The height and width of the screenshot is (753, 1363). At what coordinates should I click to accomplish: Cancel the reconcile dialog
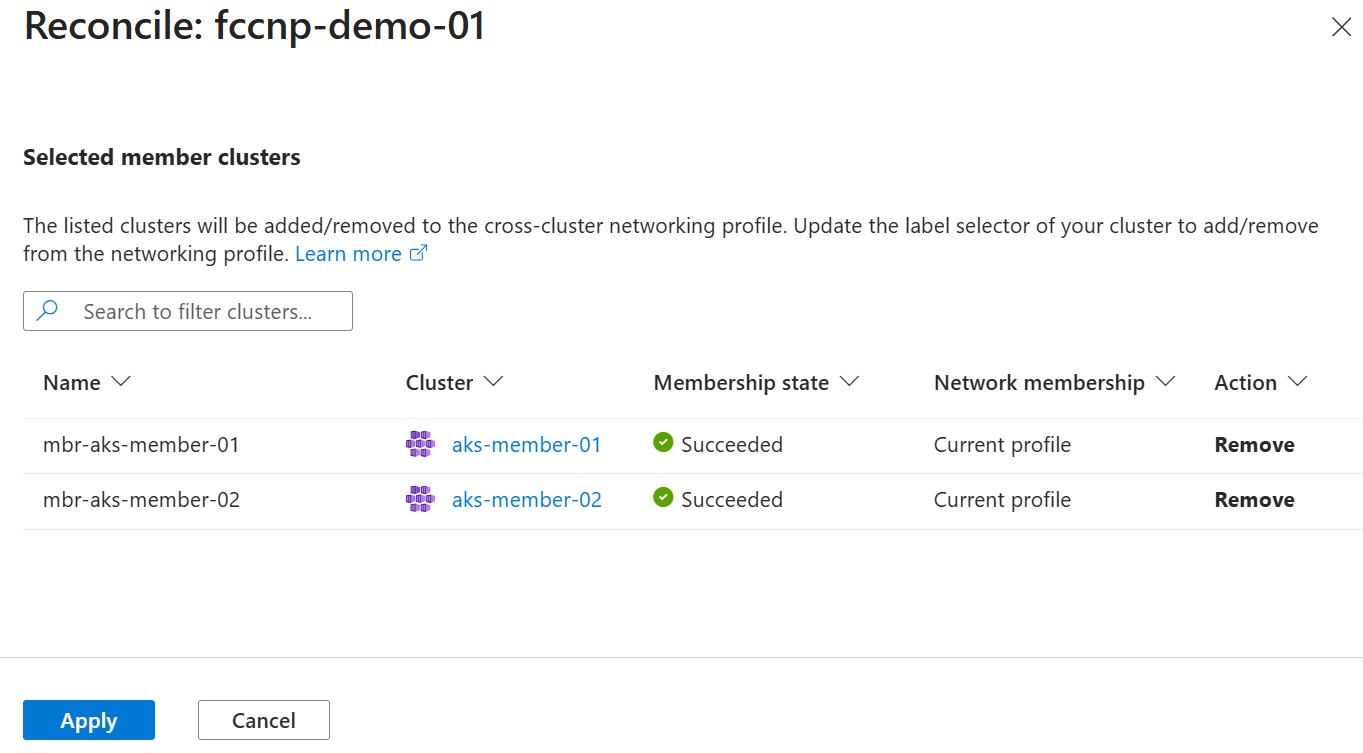pyautogui.click(x=264, y=720)
